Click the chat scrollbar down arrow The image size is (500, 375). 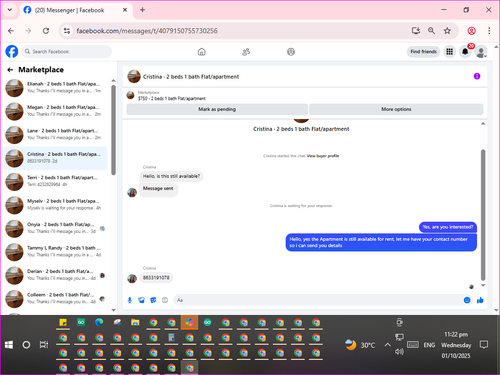coord(483,286)
